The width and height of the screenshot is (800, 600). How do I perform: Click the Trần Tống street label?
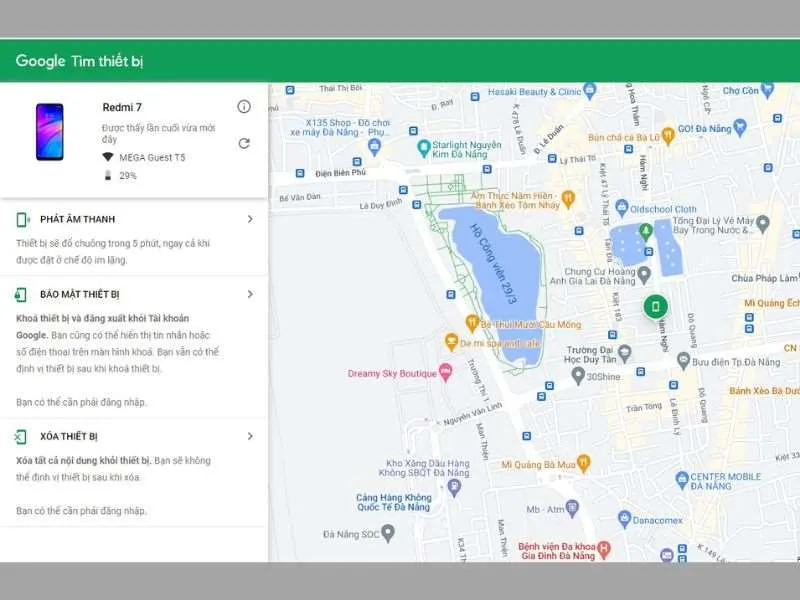[x=644, y=407]
